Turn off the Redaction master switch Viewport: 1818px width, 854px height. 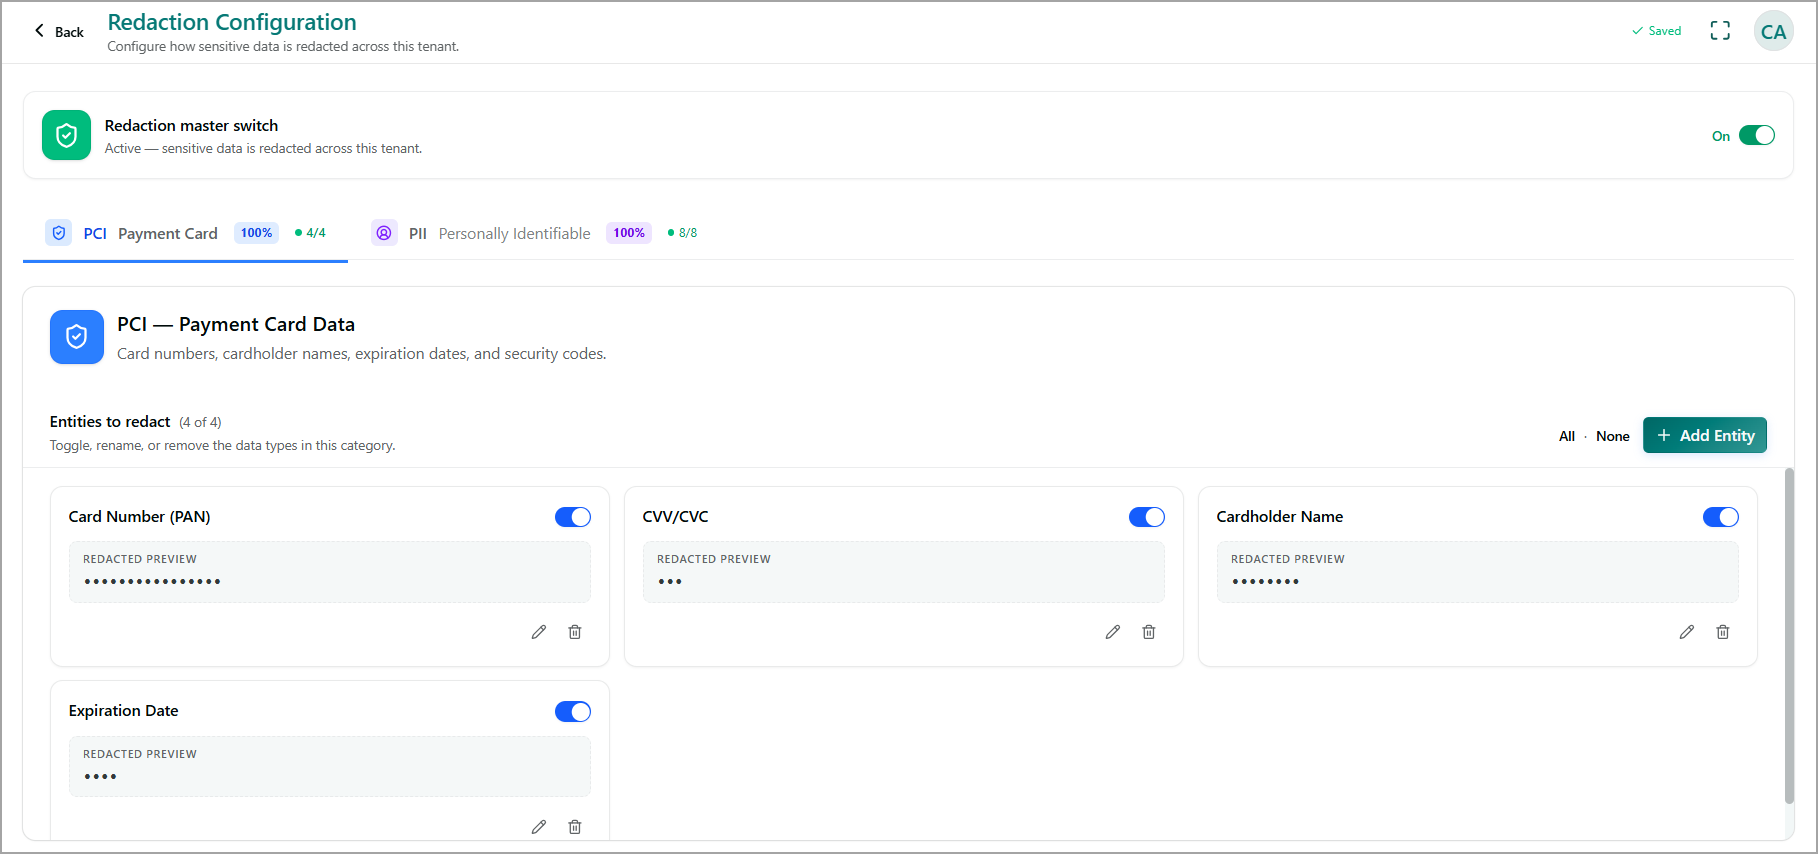pyautogui.click(x=1757, y=136)
